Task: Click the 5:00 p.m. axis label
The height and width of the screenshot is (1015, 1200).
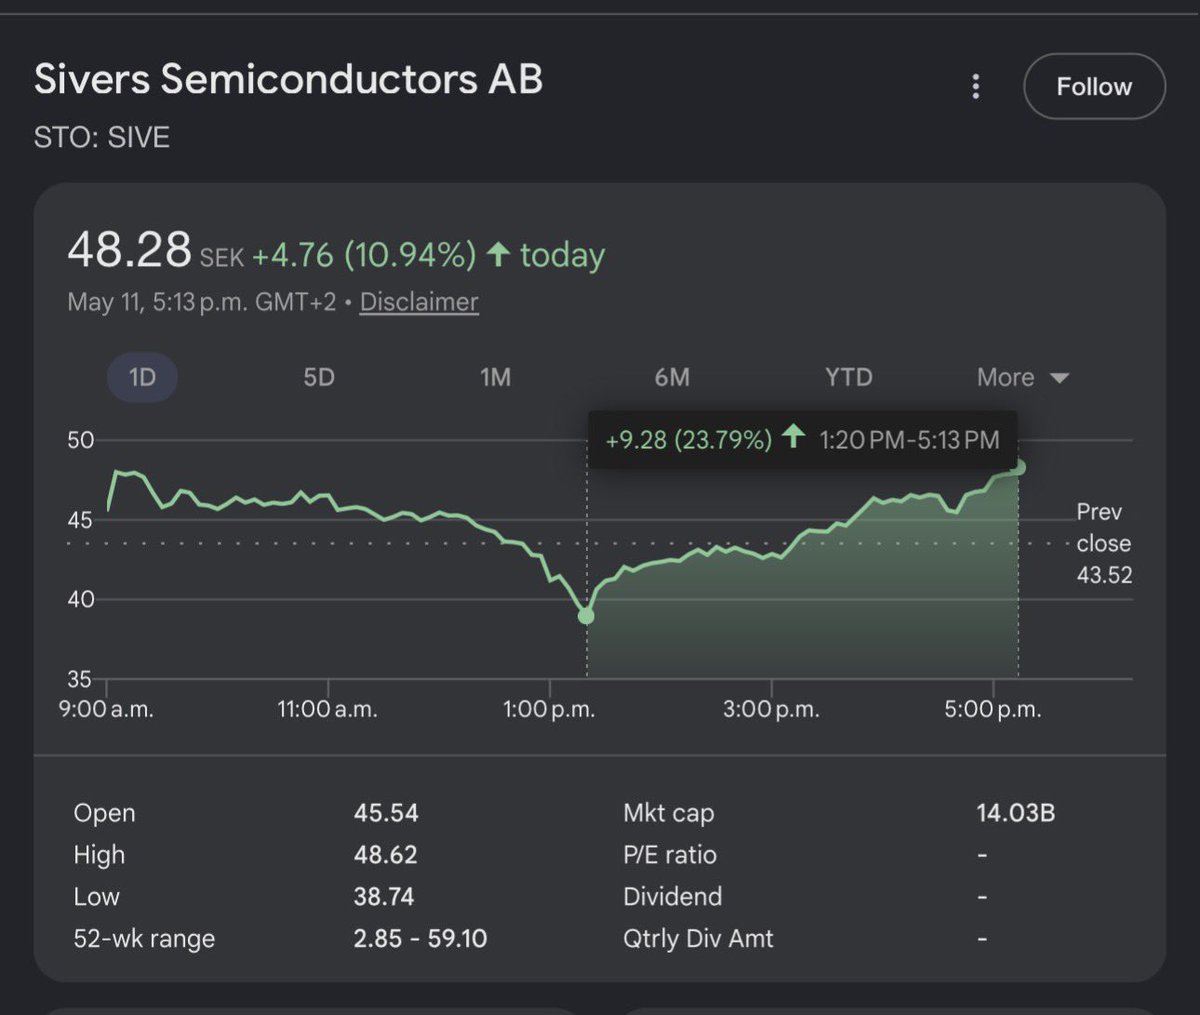Action: click(993, 710)
